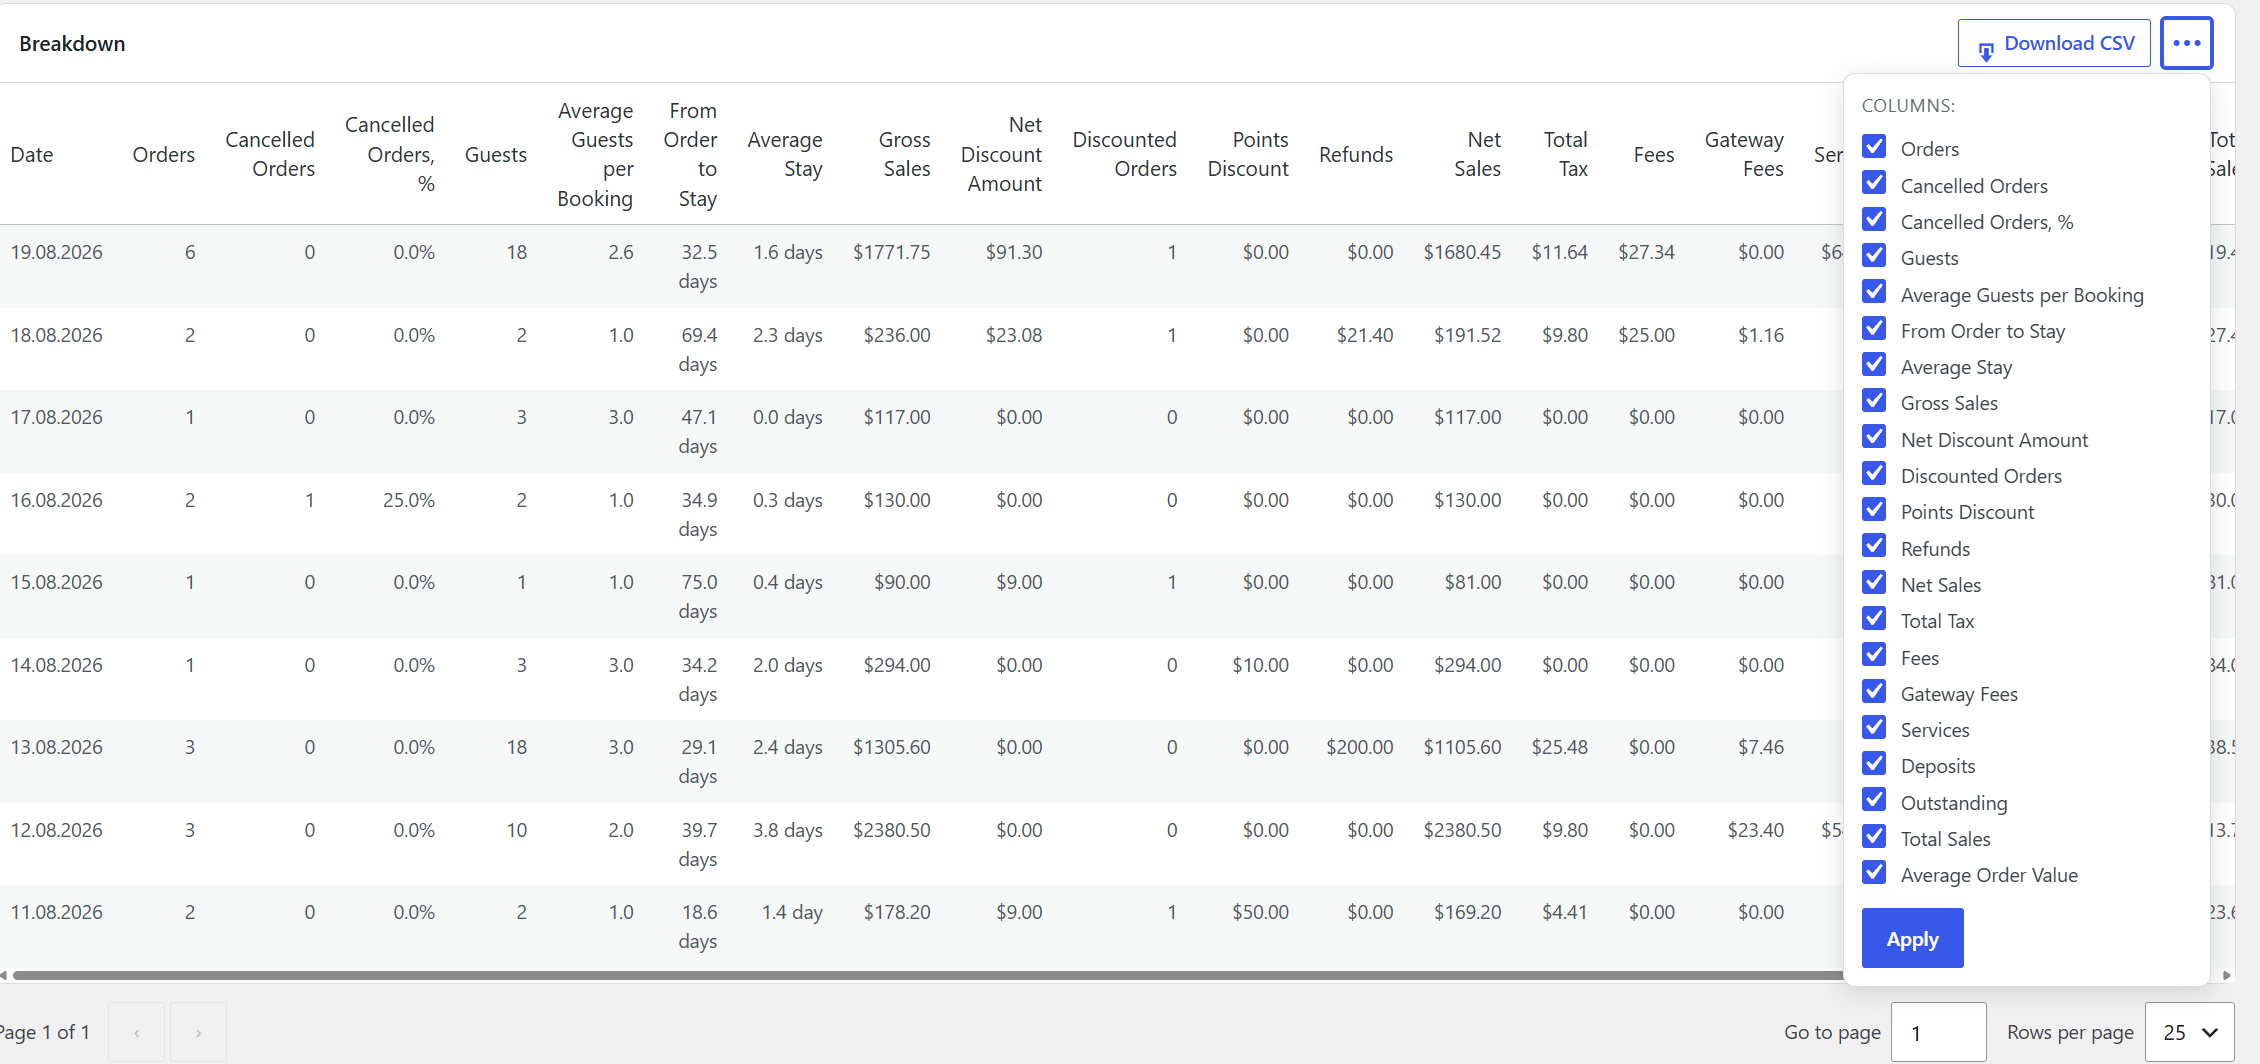Go to the previous page arrow
The height and width of the screenshot is (1064, 2260).
[x=136, y=1032]
